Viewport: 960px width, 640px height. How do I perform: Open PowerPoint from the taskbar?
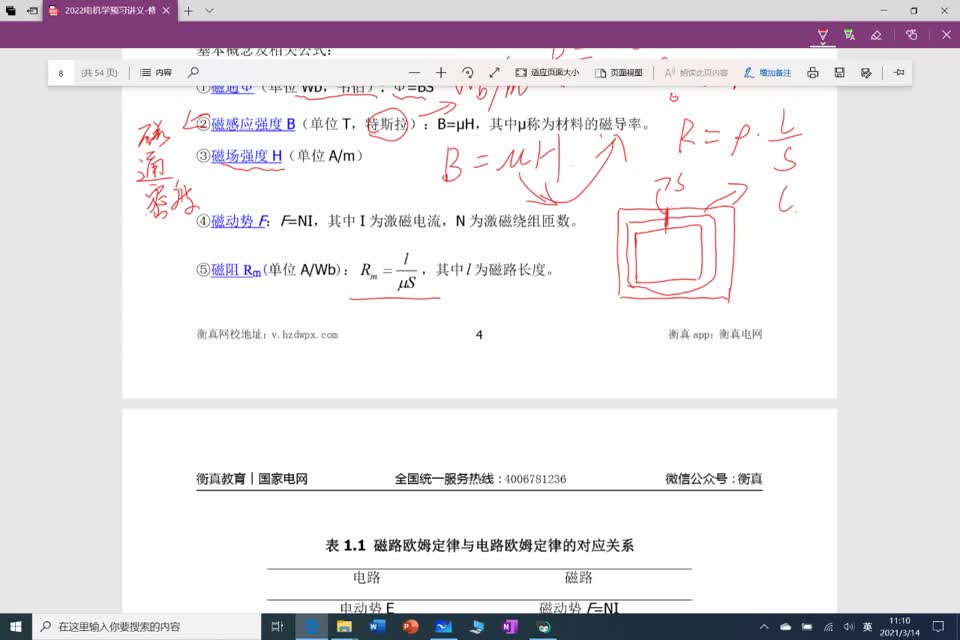tap(410, 627)
